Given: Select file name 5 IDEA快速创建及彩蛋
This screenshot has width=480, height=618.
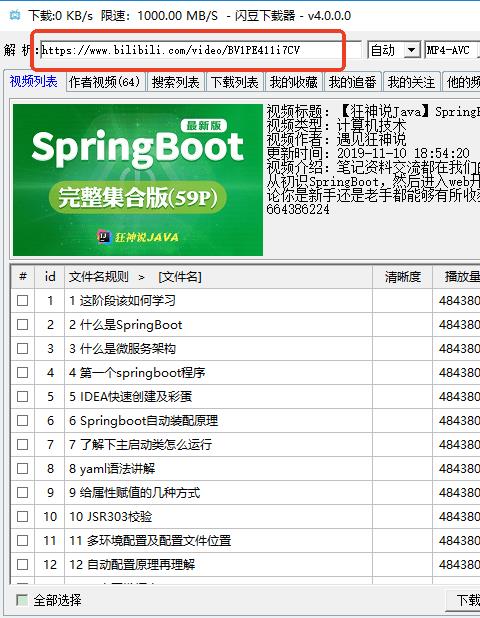Looking at the screenshot, I should pyautogui.click(x=130, y=396).
